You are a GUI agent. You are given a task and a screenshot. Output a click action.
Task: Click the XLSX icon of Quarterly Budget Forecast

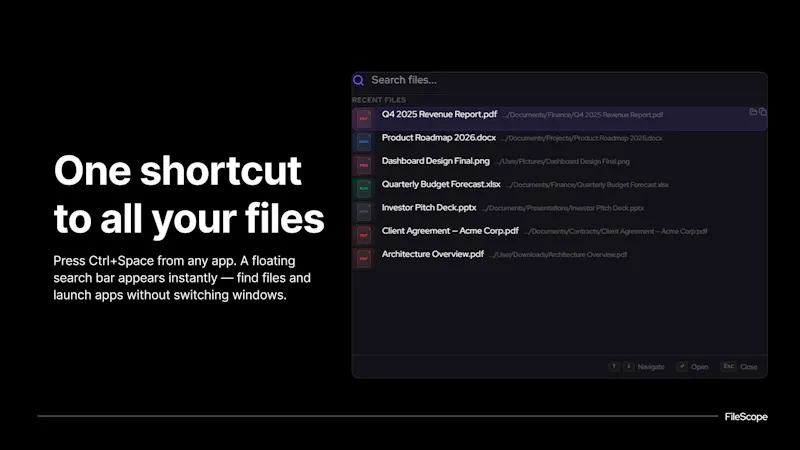point(364,188)
